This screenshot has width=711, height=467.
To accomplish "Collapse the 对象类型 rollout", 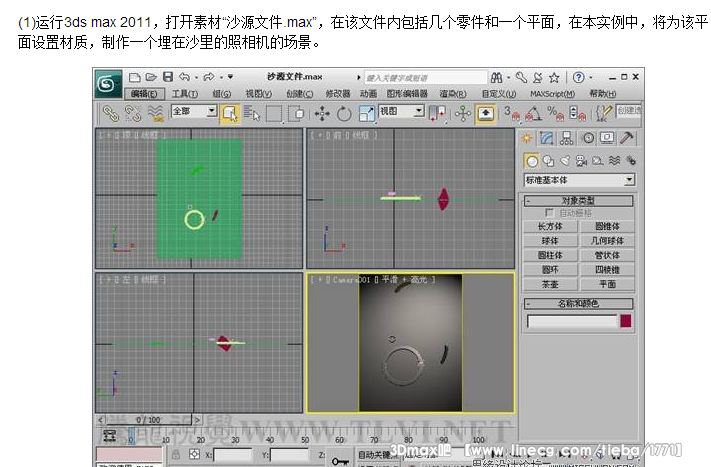I will click(x=578, y=201).
